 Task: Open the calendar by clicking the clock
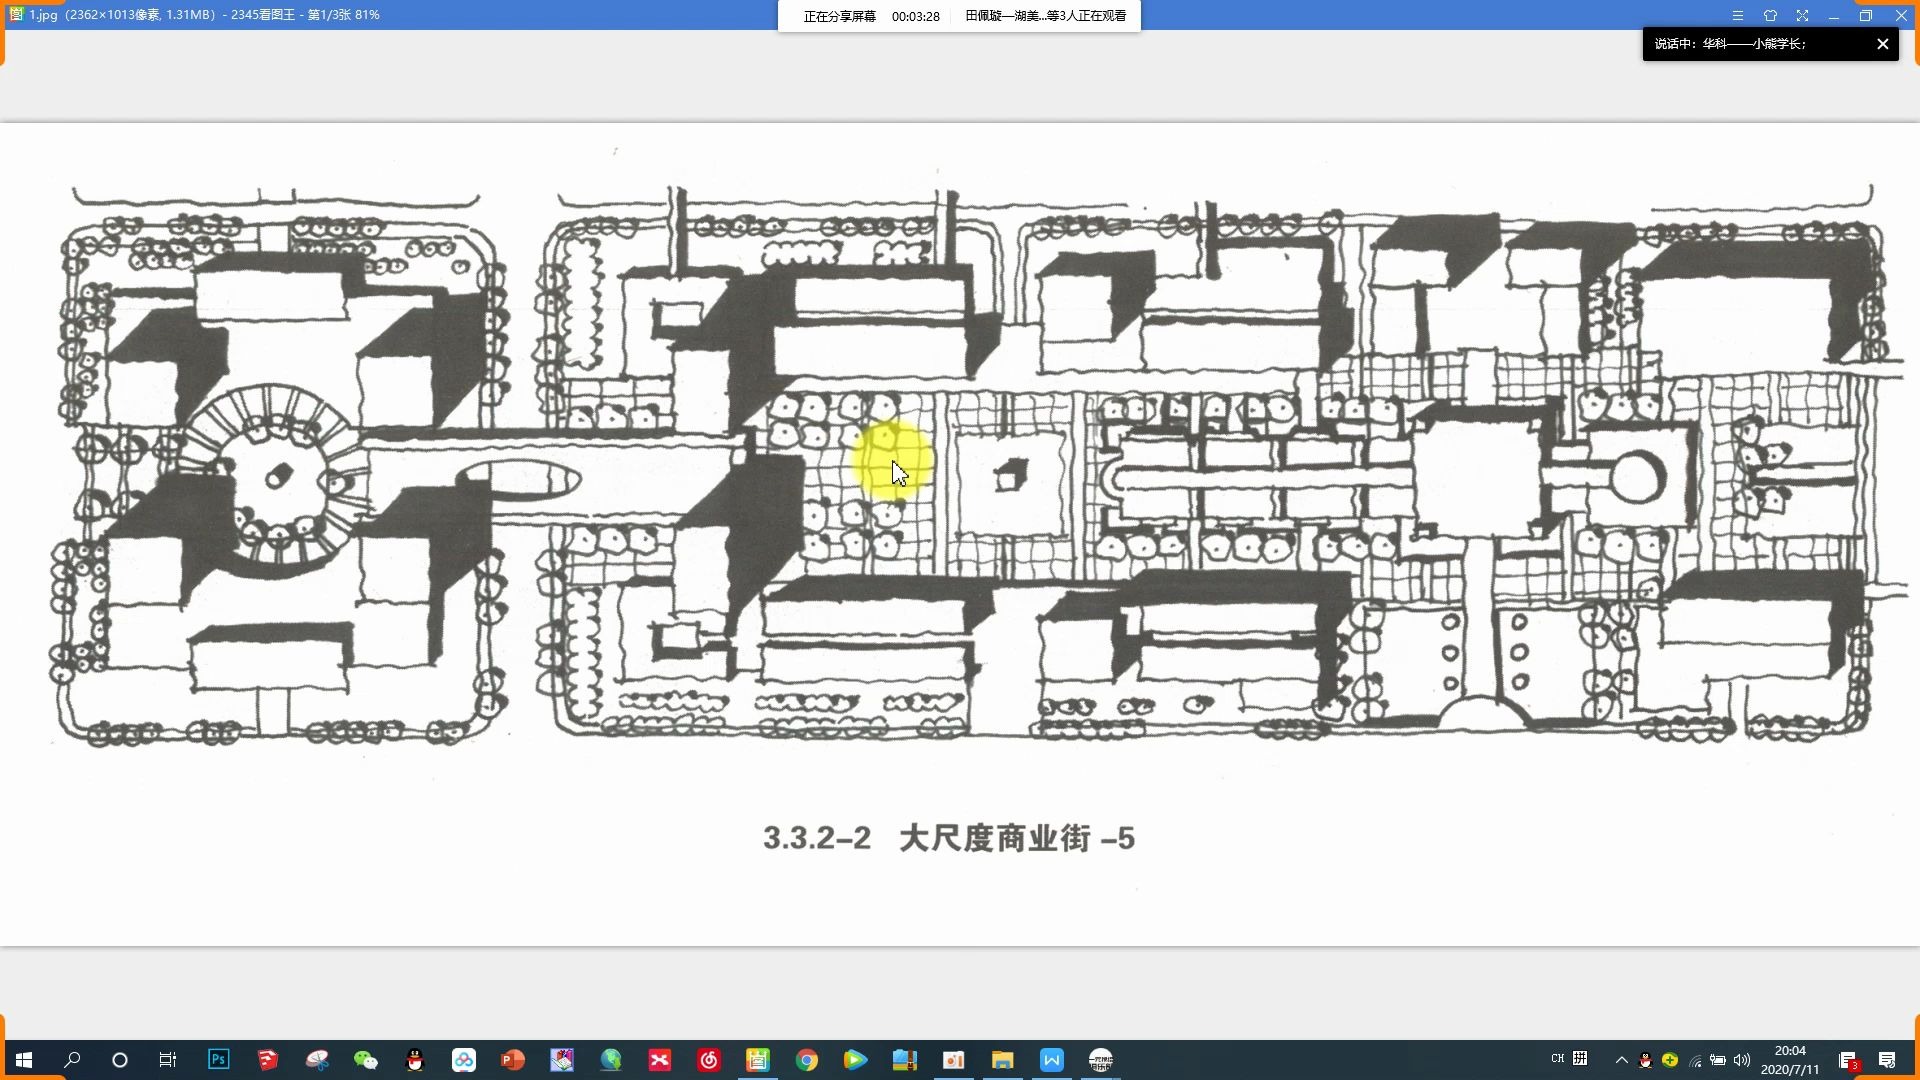pyautogui.click(x=1791, y=1059)
